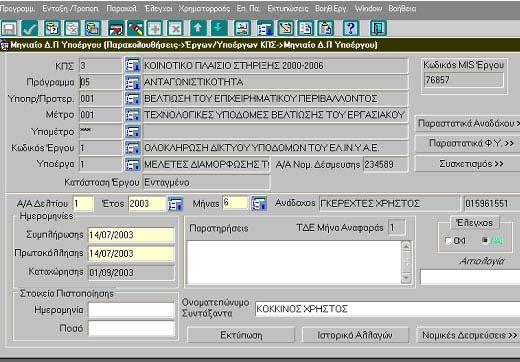Click the Συσχετισμός >> button
The height and width of the screenshot is (362, 520).
(x=468, y=164)
